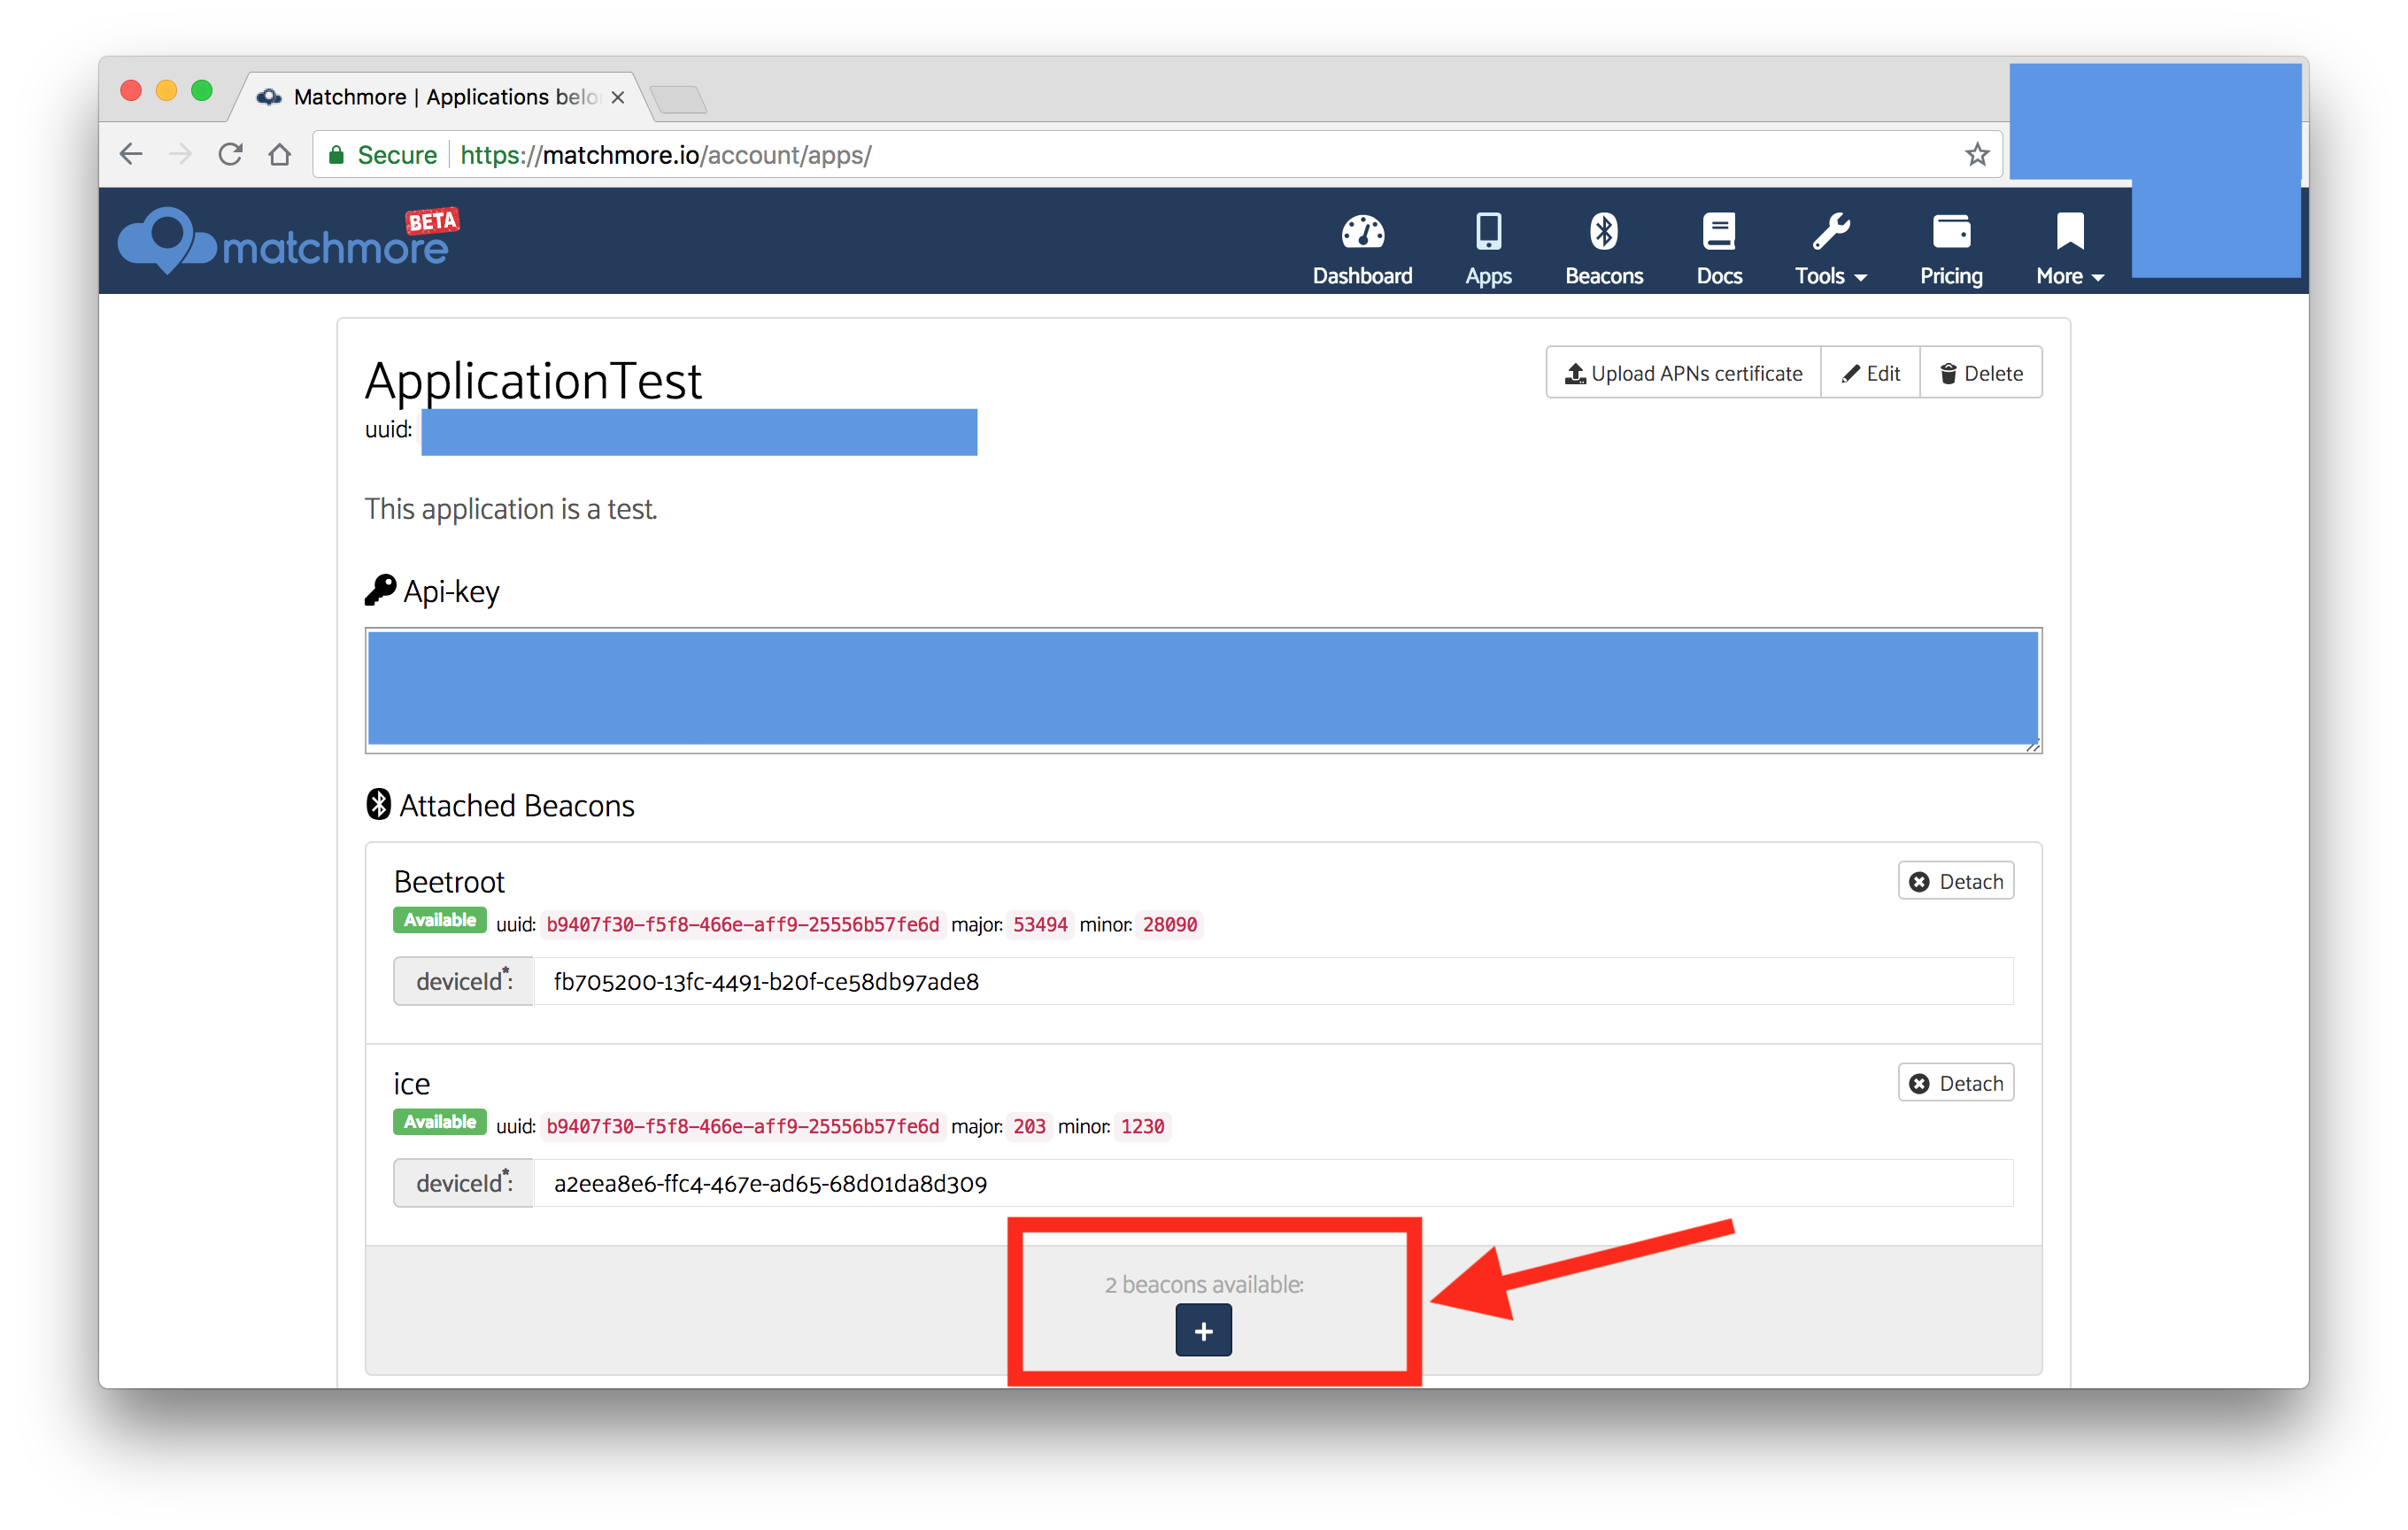Close the Matchmore browser tab
The image size is (2408, 1530).
[x=618, y=97]
